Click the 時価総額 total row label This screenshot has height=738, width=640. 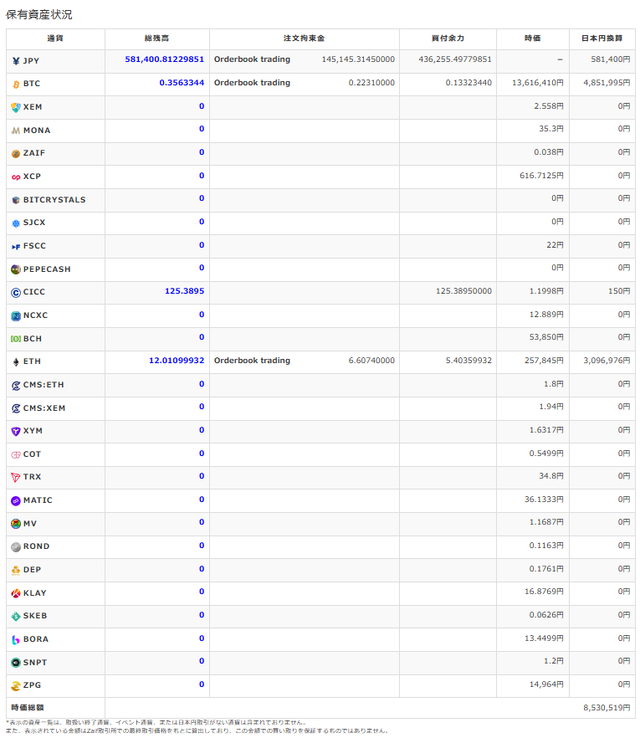(27, 707)
